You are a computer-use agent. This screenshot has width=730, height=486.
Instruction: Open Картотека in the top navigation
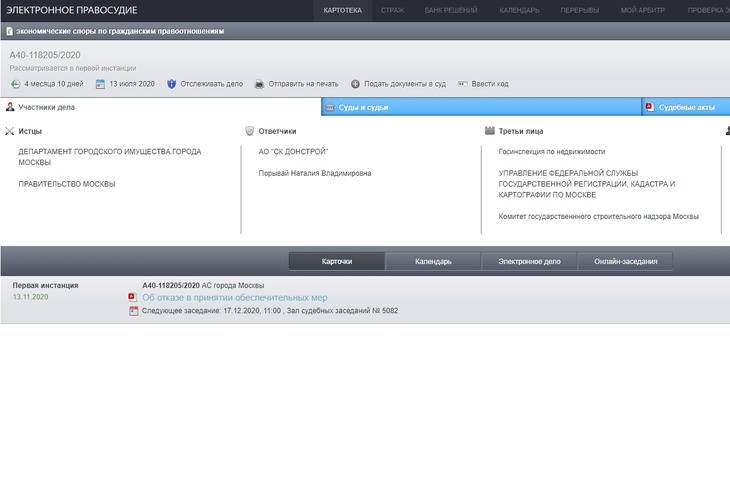pos(342,10)
